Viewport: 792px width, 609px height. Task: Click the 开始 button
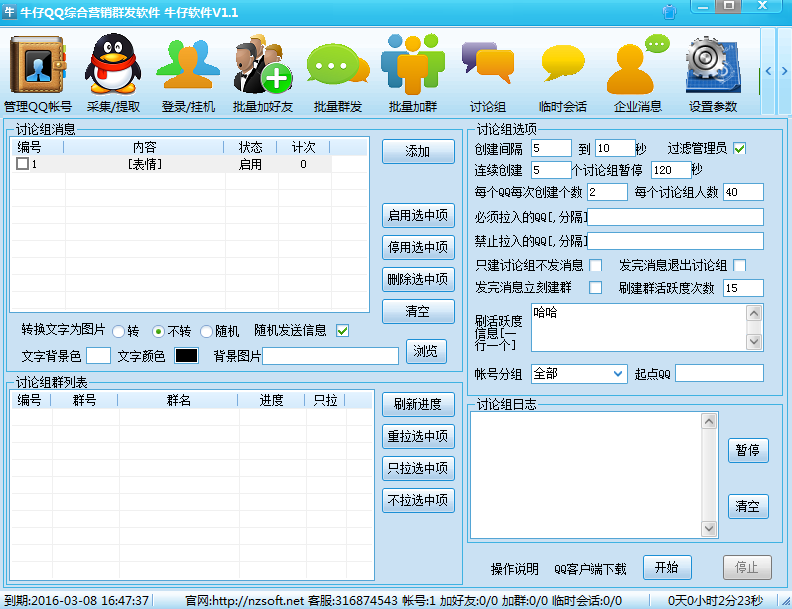click(x=667, y=568)
